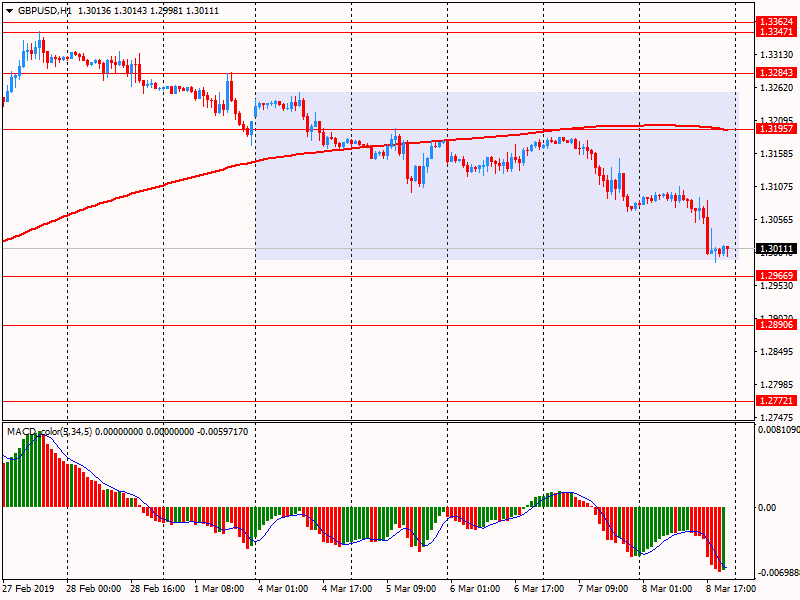Click the 27 Feb 2019 time axis label
The image size is (800, 600).
[x=28, y=588]
